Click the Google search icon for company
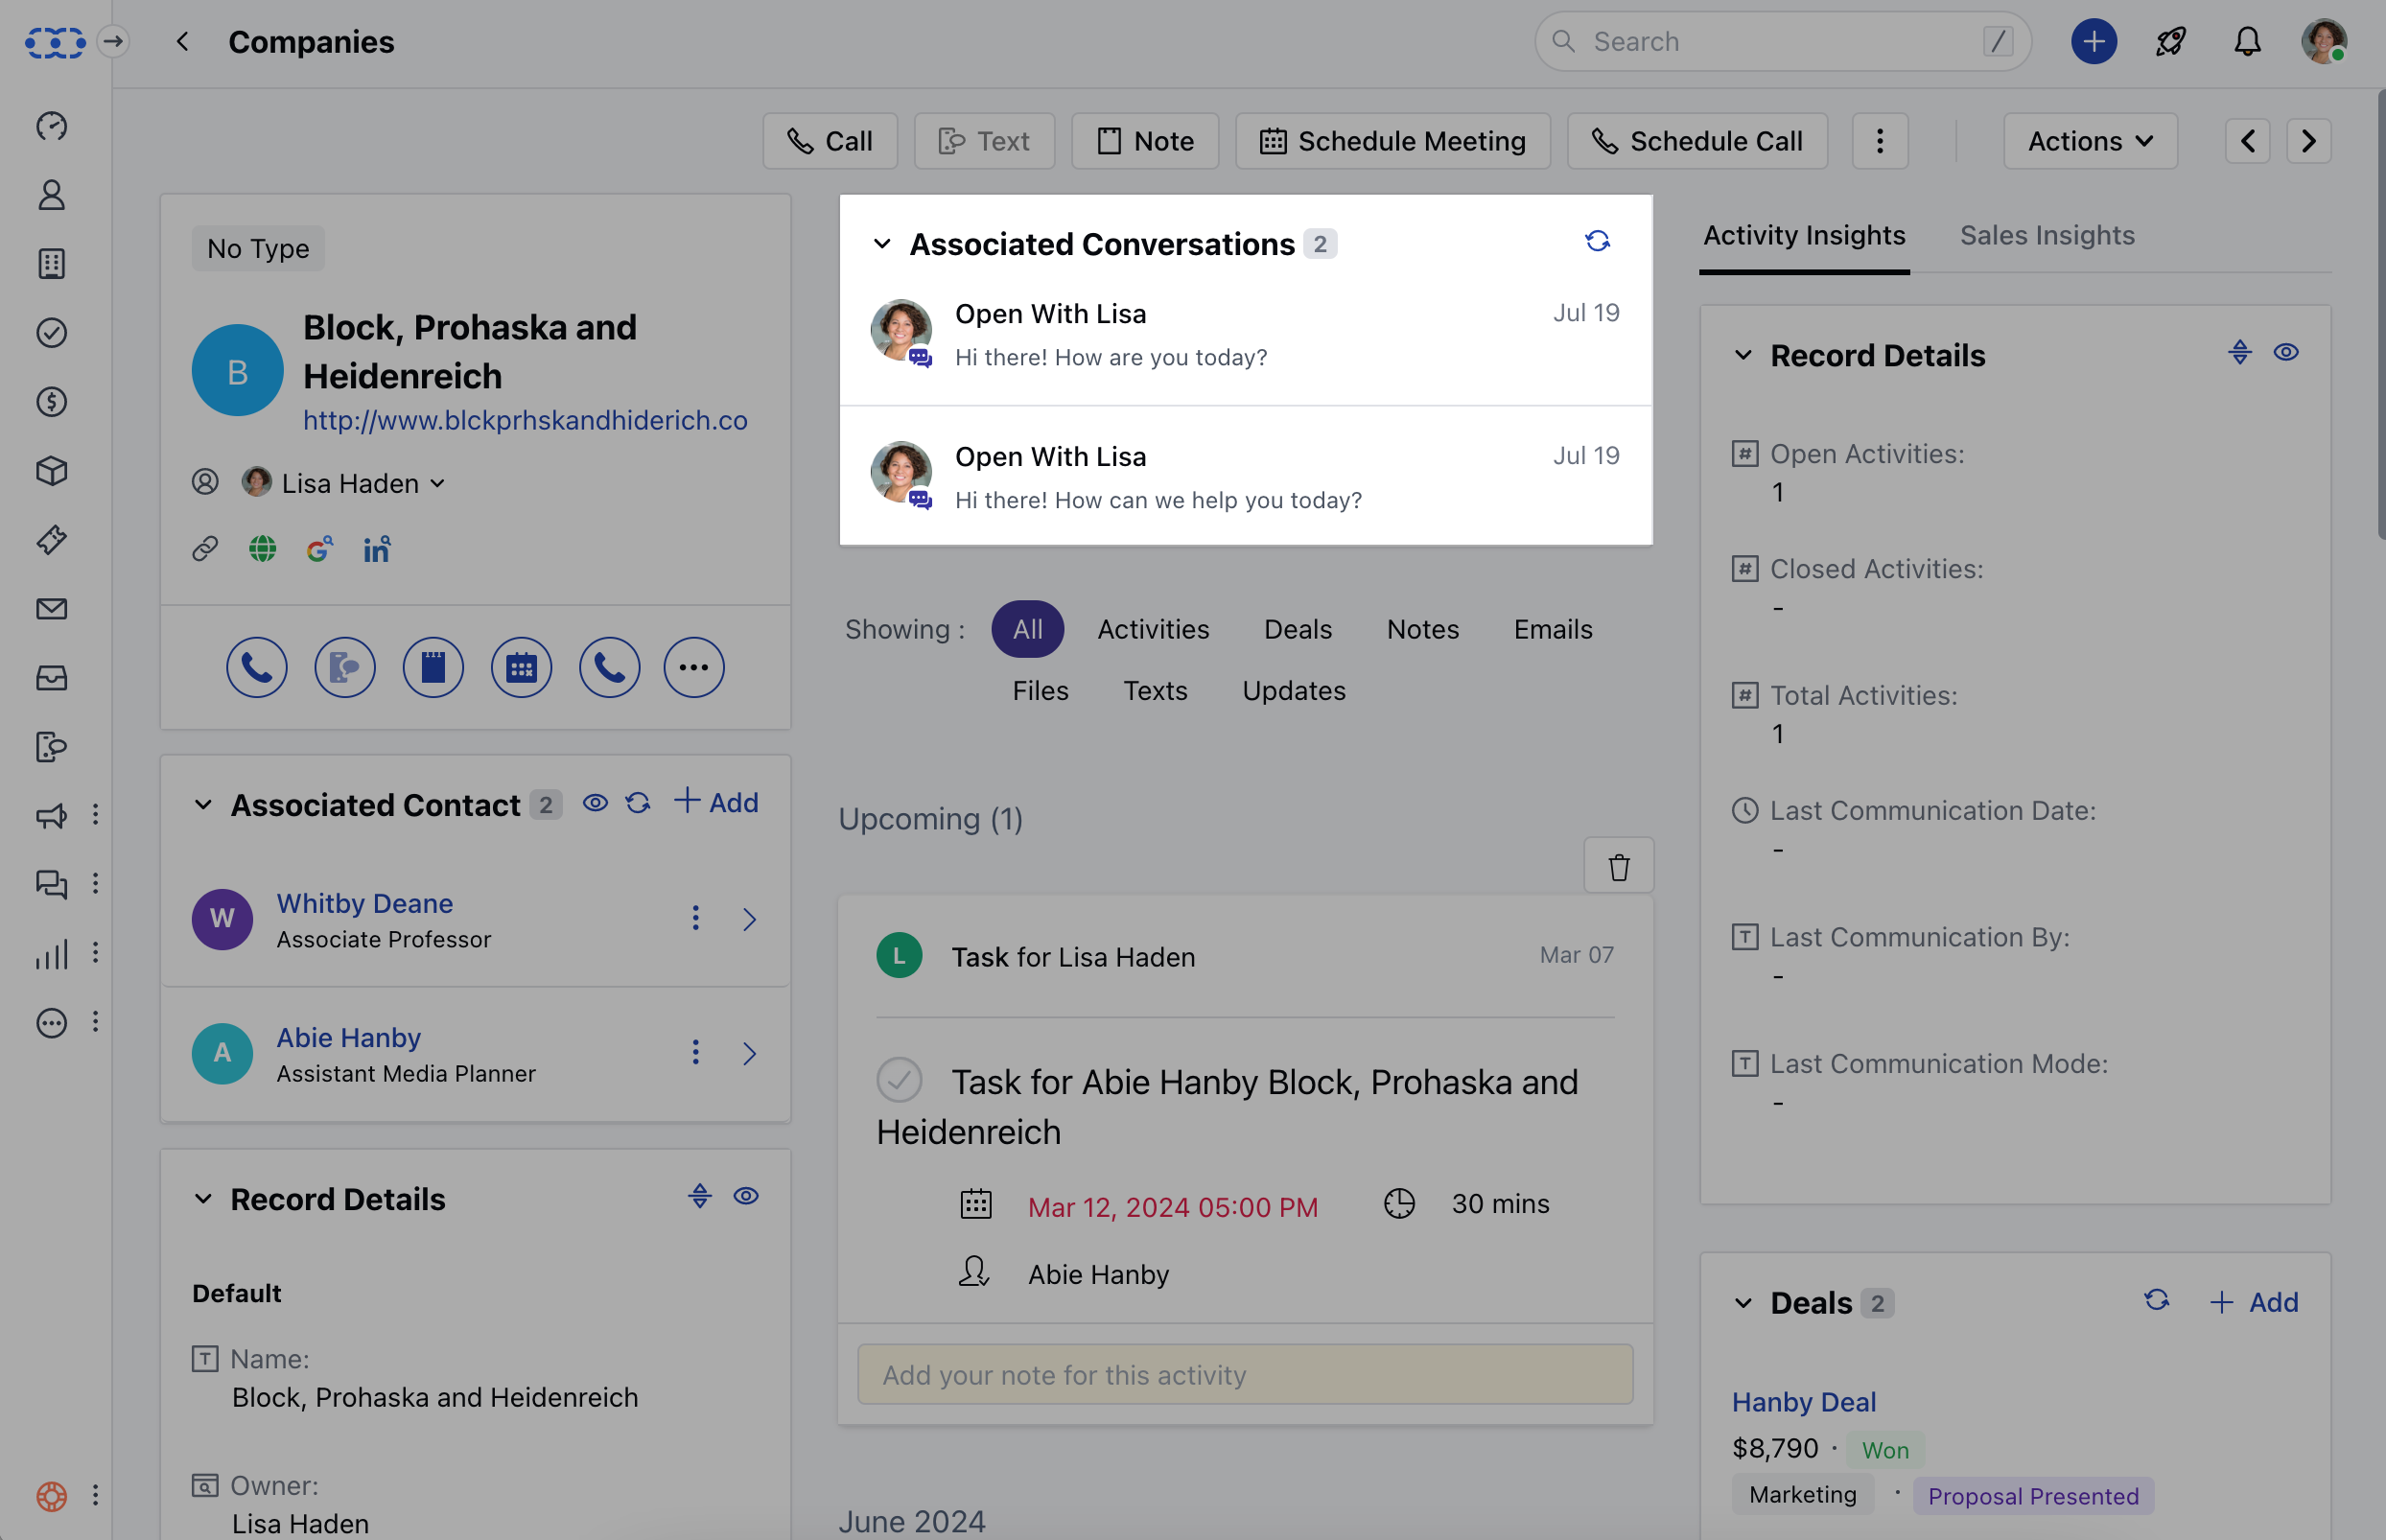The height and width of the screenshot is (1540, 2386). pyautogui.click(x=320, y=549)
